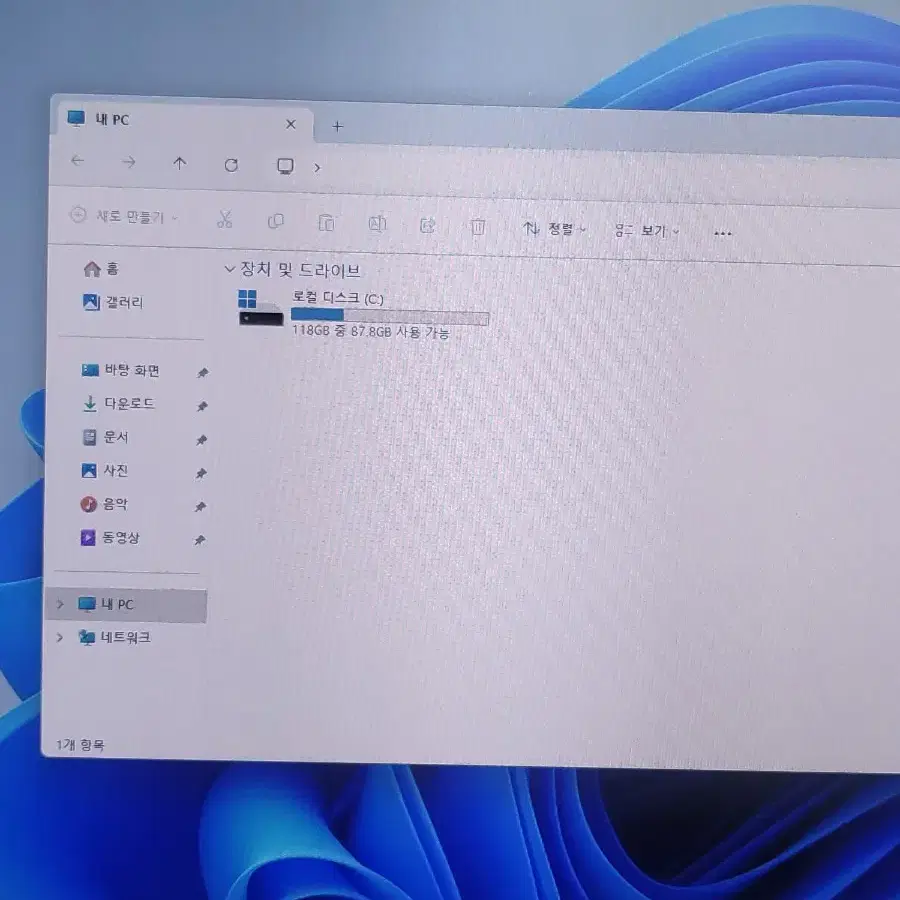Click the 1개 항목 status bar text

point(80,745)
